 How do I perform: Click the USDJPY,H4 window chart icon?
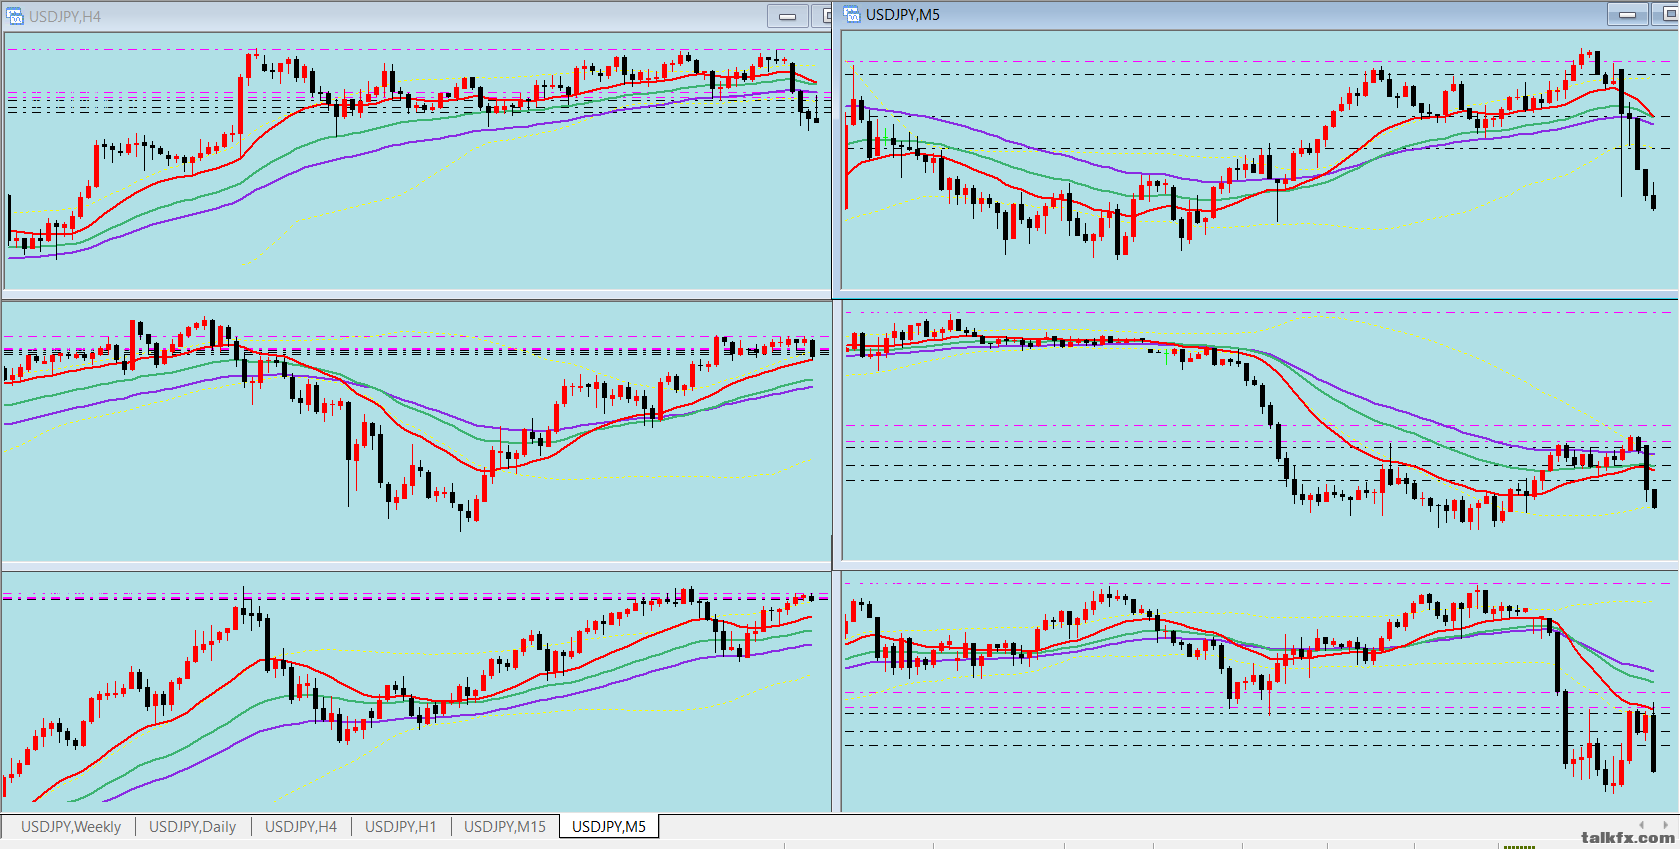15,16
